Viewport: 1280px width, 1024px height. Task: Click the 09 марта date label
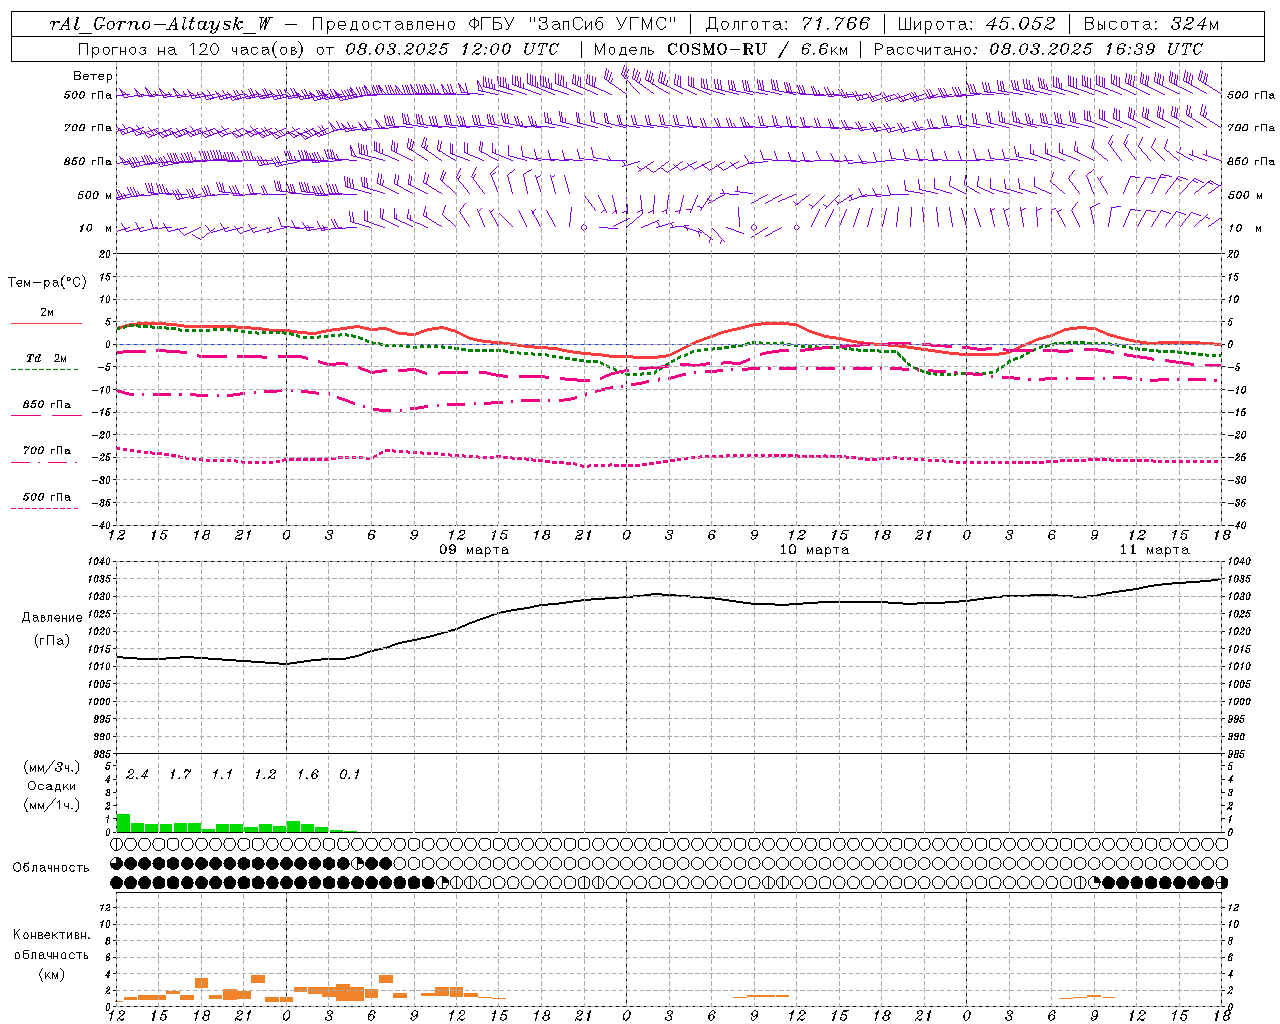[474, 550]
